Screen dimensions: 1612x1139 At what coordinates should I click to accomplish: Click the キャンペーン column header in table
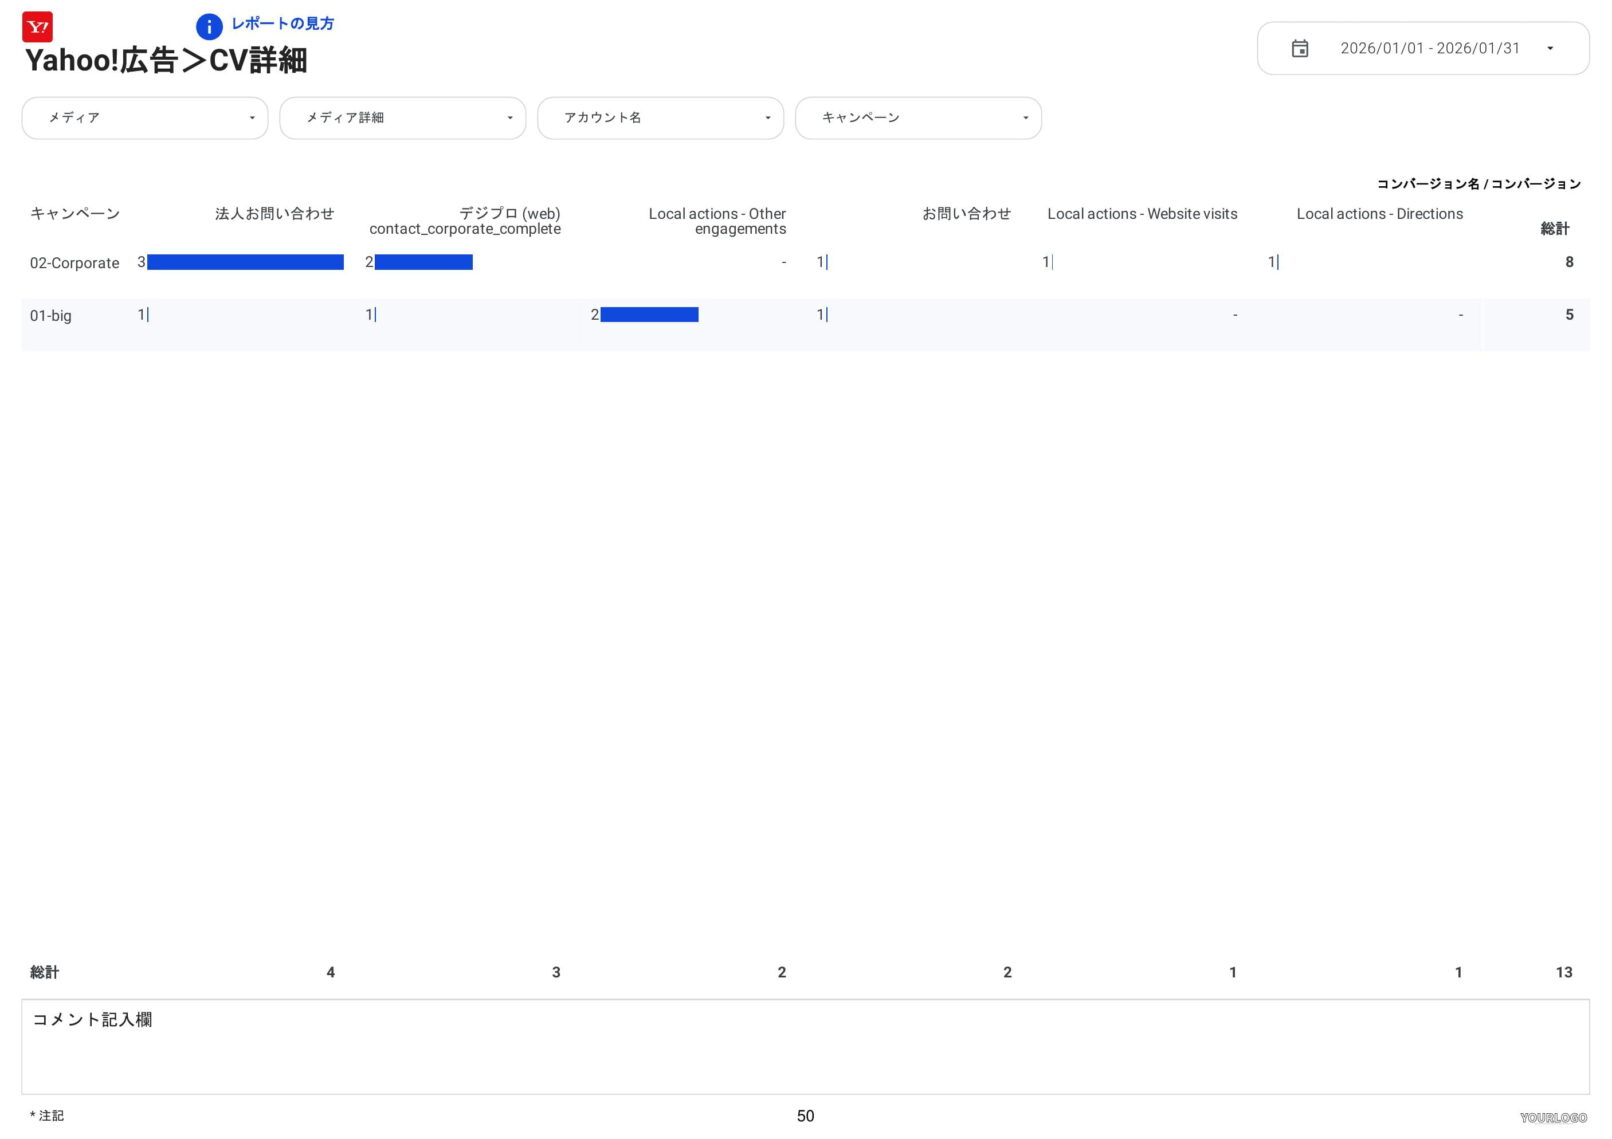(x=75, y=214)
